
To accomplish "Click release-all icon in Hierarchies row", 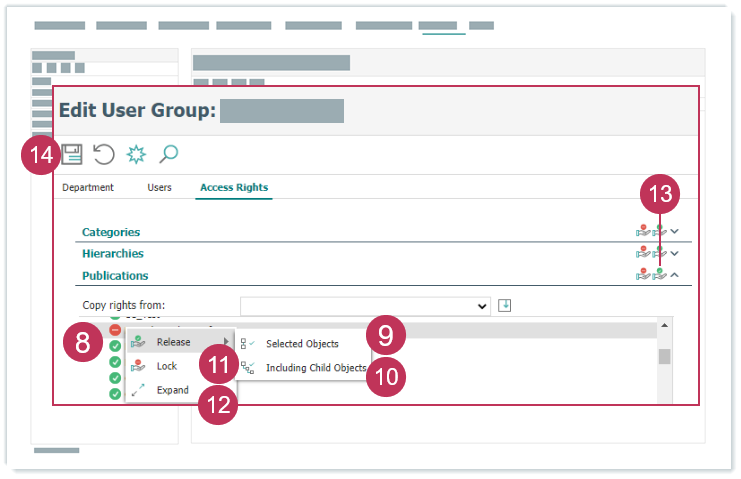I will coord(659,254).
